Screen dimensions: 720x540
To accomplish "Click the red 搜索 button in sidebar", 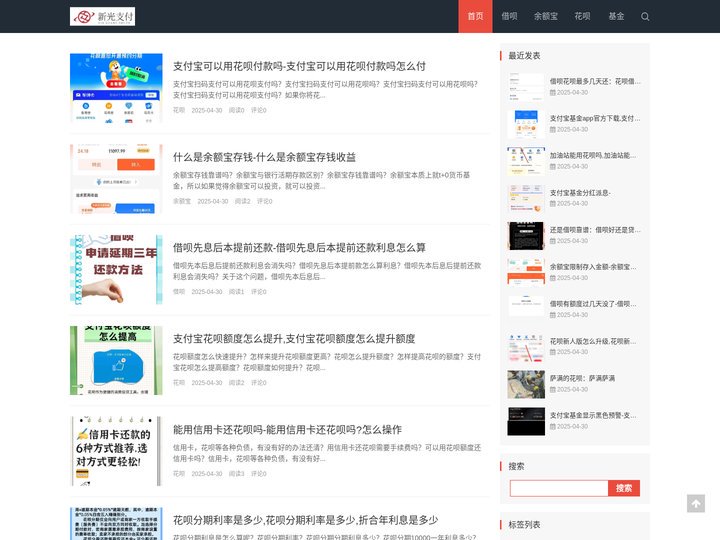I will pyautogui.click(x=624, y=488).
